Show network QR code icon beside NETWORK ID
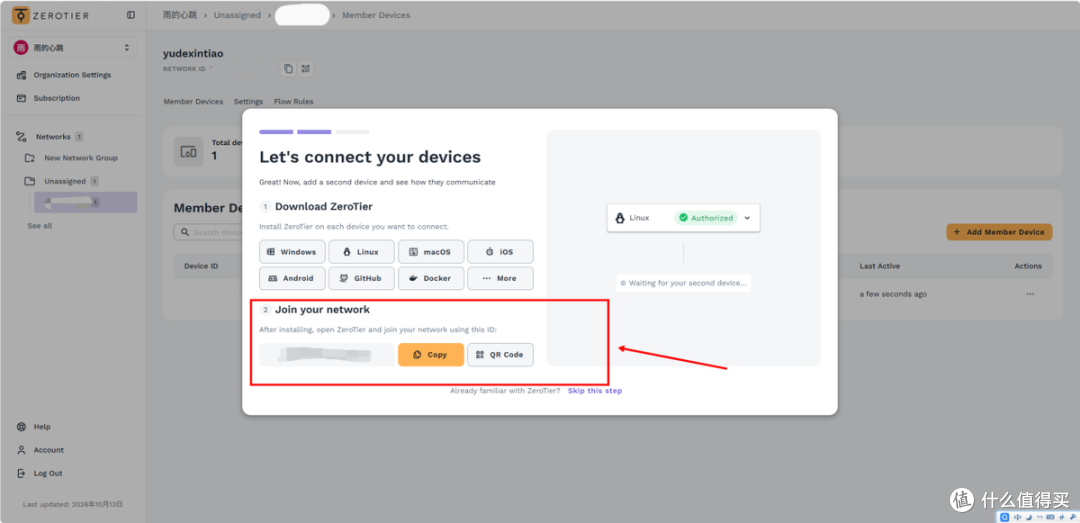 point(306,68)
